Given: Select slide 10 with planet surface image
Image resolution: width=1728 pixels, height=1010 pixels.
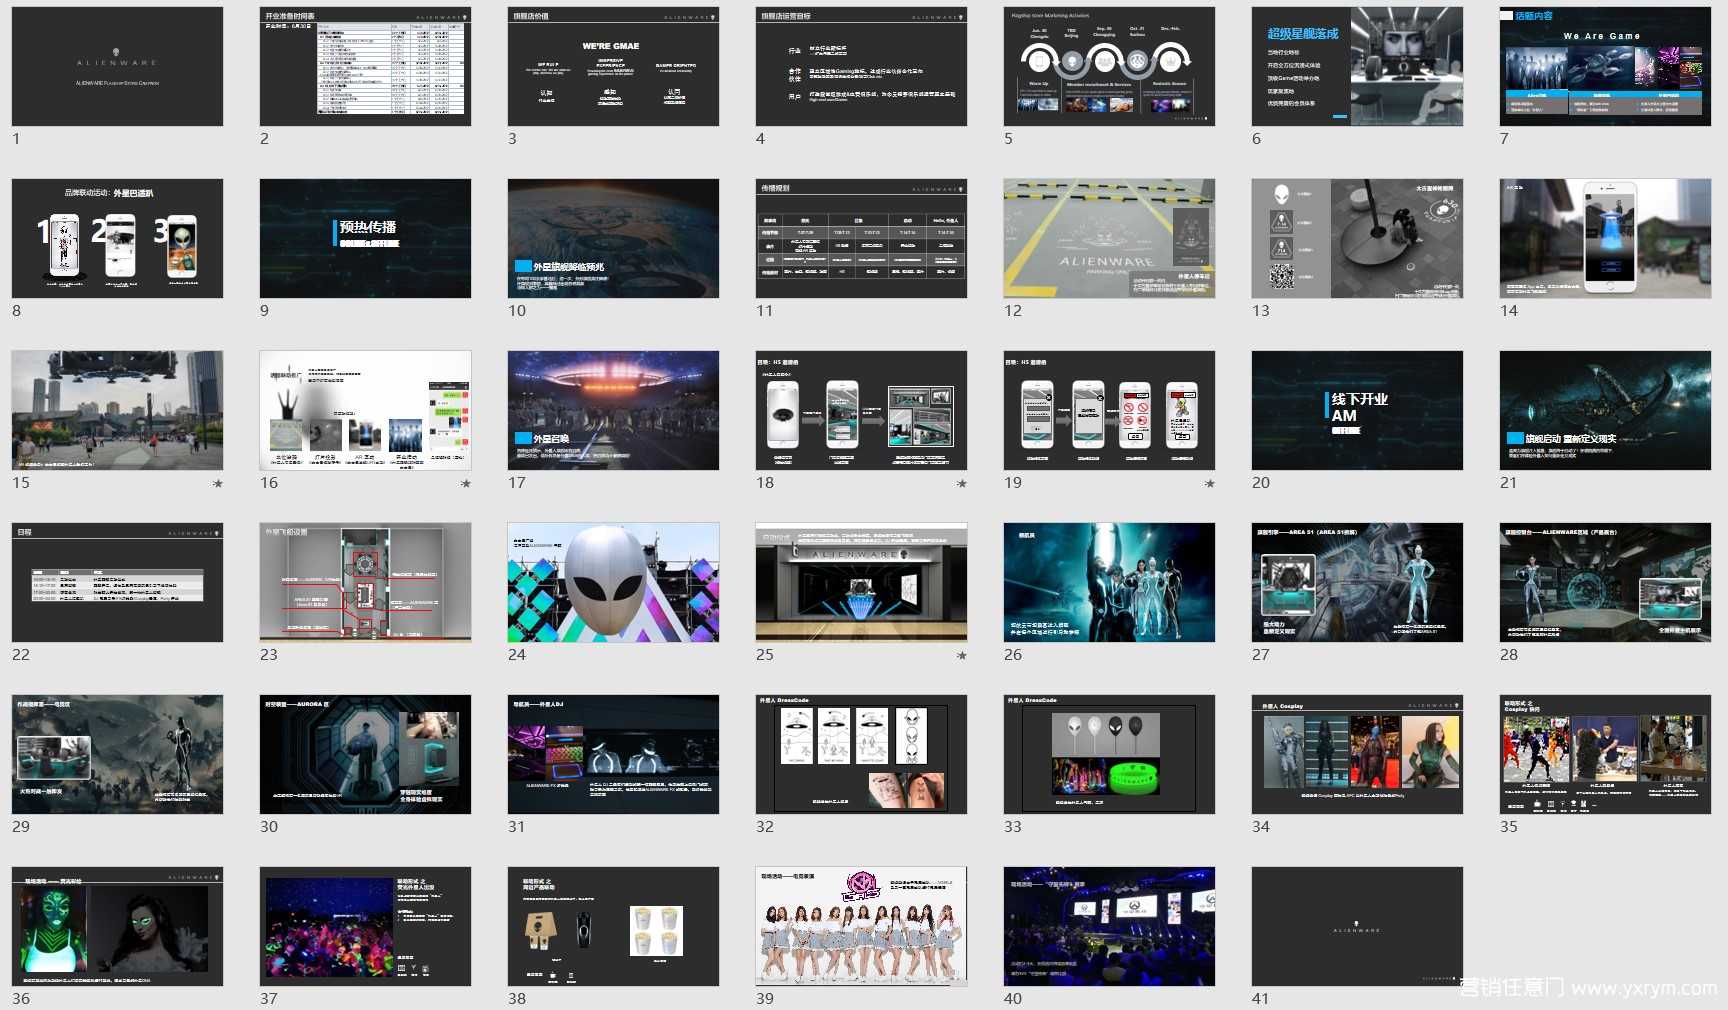Looking at the screenshot, I should coord(613,238).
